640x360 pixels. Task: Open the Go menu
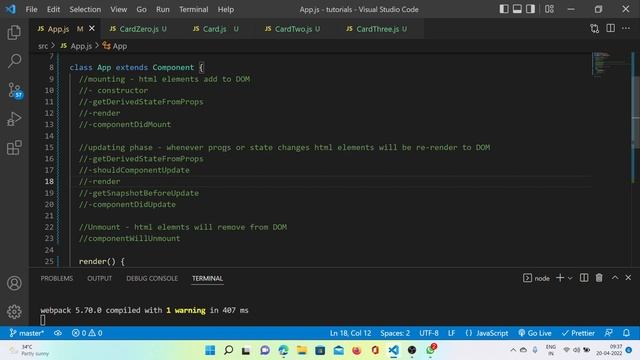pyautogui.click(x=141, y=9)
